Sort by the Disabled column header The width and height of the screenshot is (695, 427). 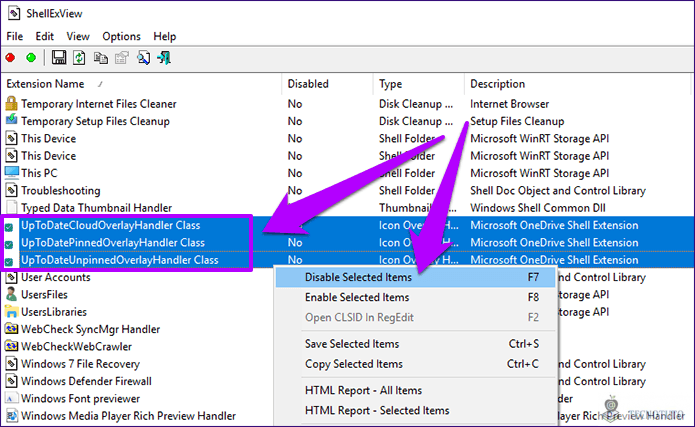coord(327,84)
